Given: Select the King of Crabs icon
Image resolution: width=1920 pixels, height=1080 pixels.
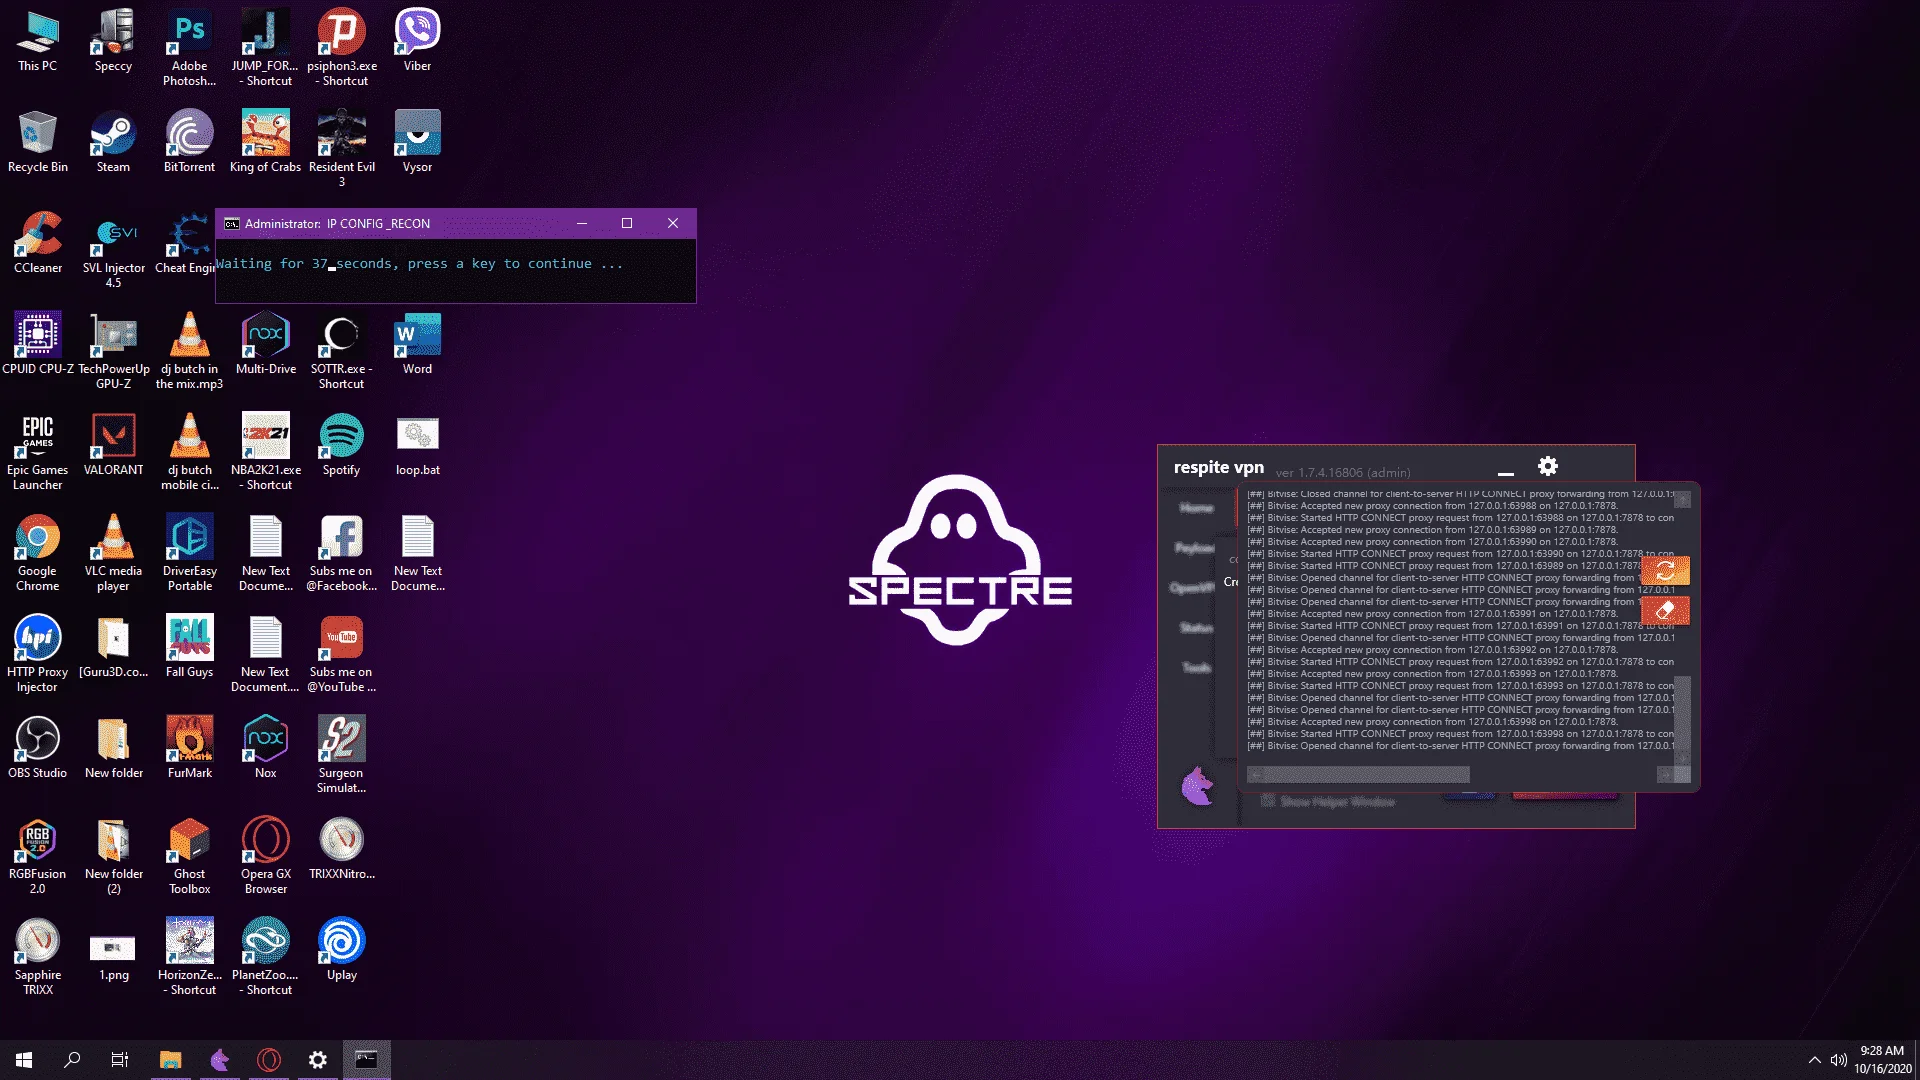Looking at the screenshot, I should (x=265, y=143).
